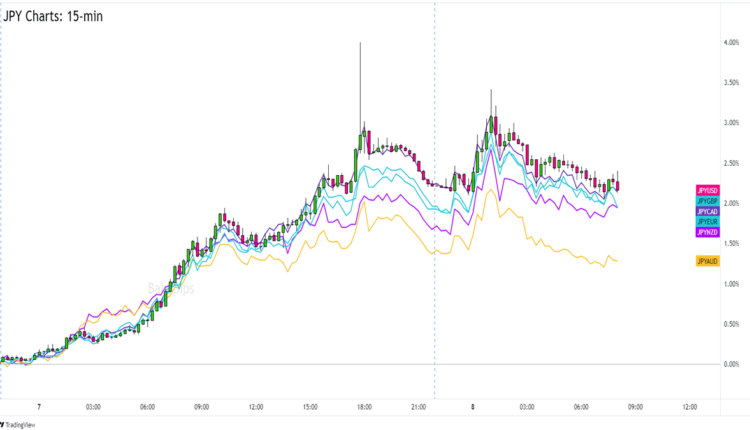Click the last 12:00 label on time axis

[x=690, y=407]
